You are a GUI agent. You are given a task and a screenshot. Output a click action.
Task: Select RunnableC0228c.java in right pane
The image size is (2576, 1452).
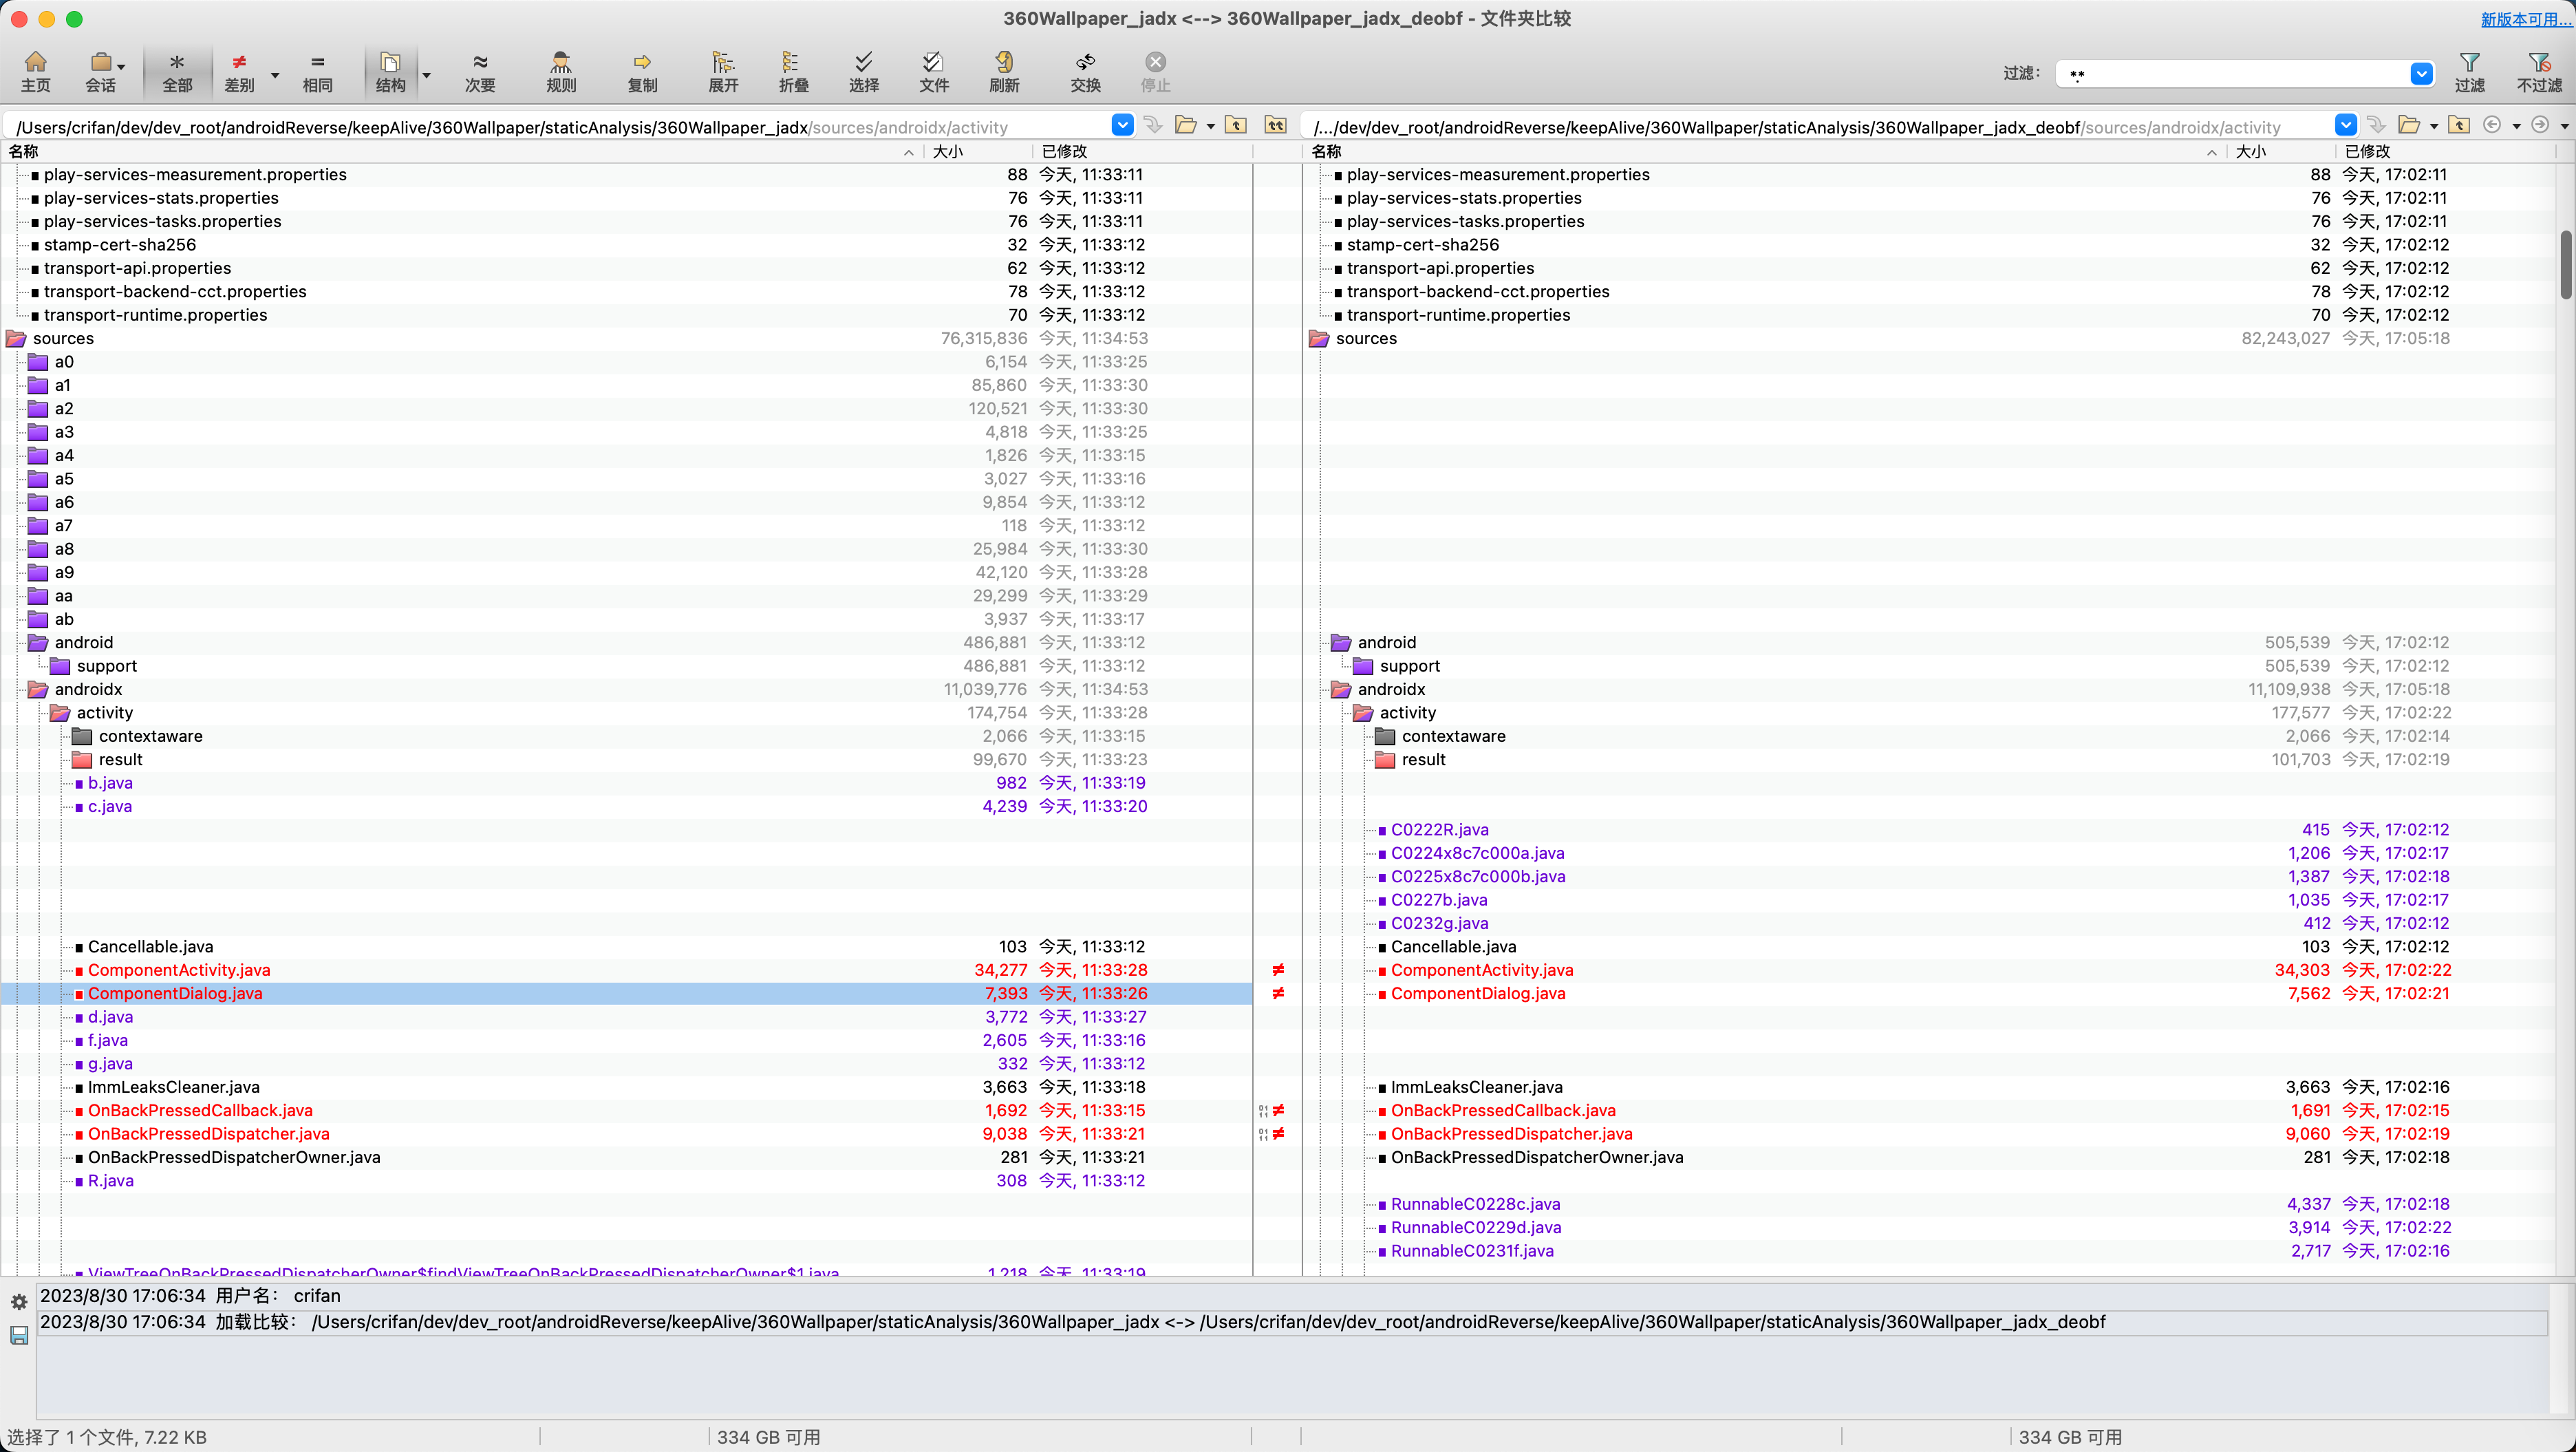[x=1475, y=1204]
